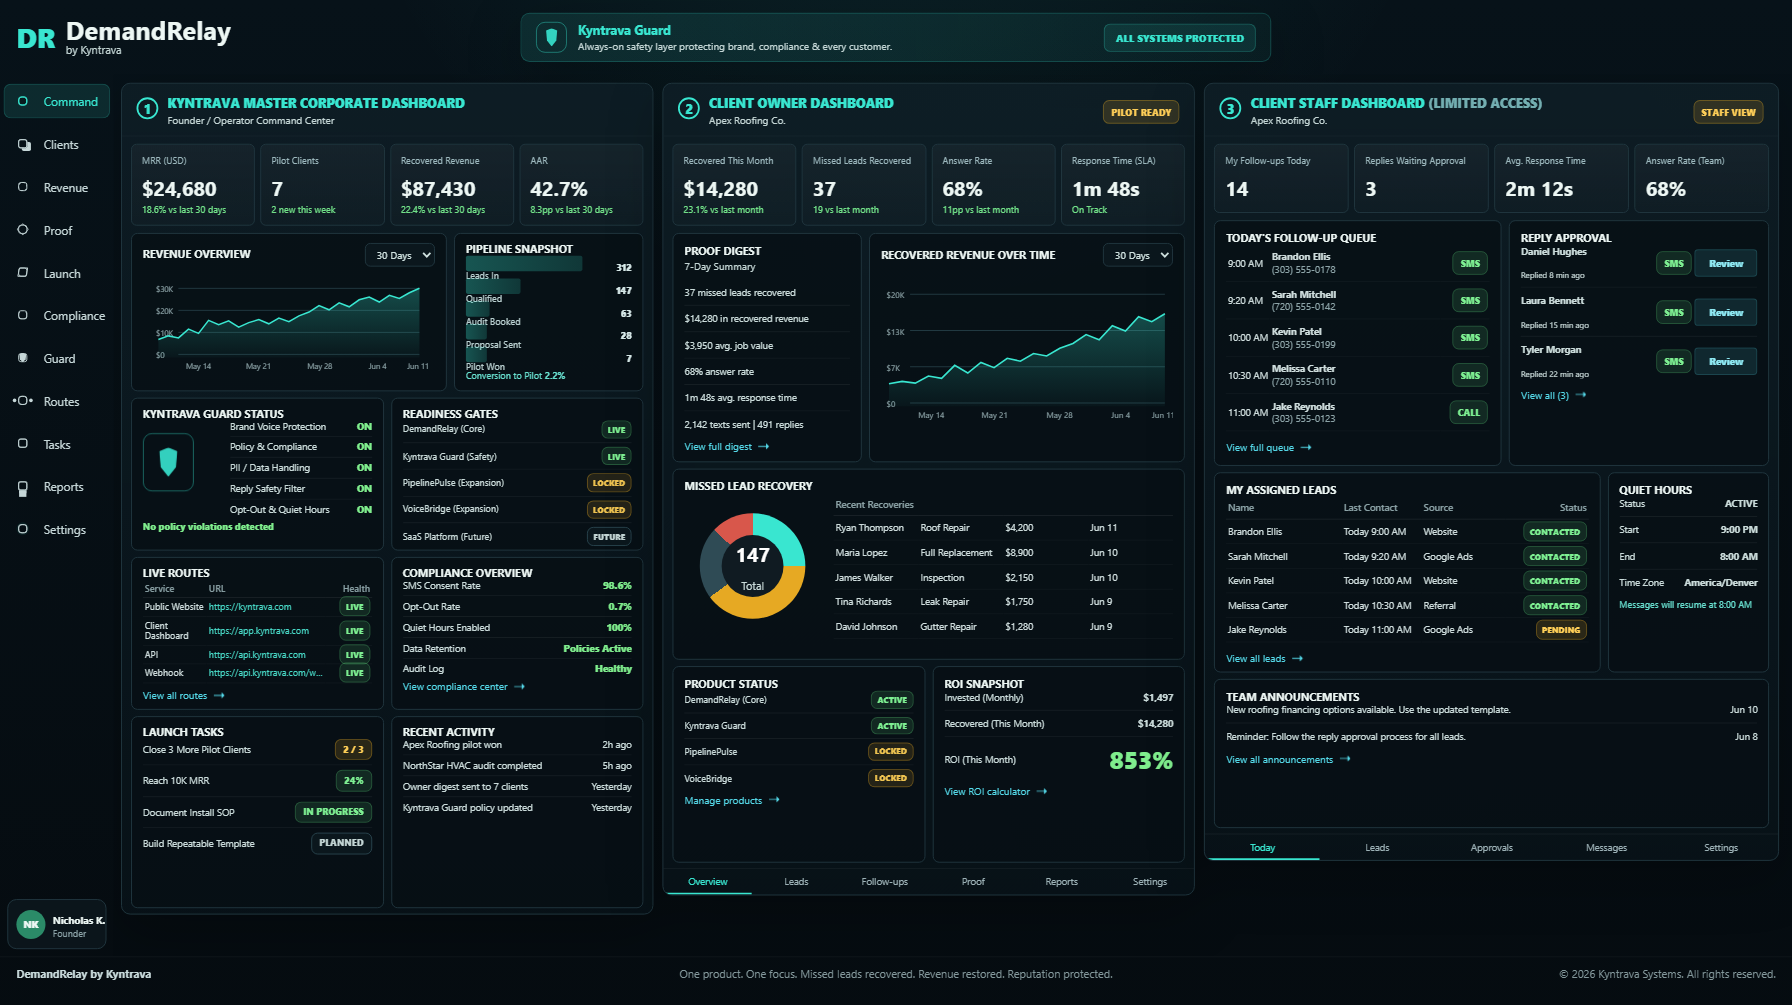Image resolution: width=1792 pixels, height=1005 pixels.
Task: Click the Revenue sidebar icon
Action: (x=23, y=187)
